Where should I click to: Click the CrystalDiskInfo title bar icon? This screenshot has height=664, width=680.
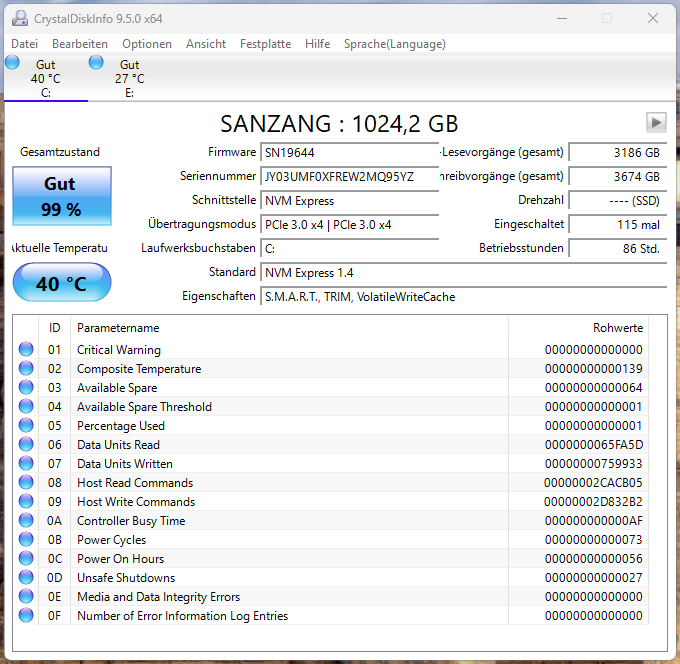20,19
